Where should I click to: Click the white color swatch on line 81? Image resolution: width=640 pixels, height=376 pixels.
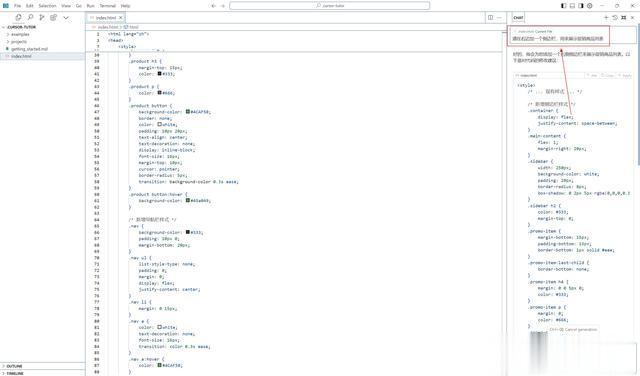(x=160, y=327)
